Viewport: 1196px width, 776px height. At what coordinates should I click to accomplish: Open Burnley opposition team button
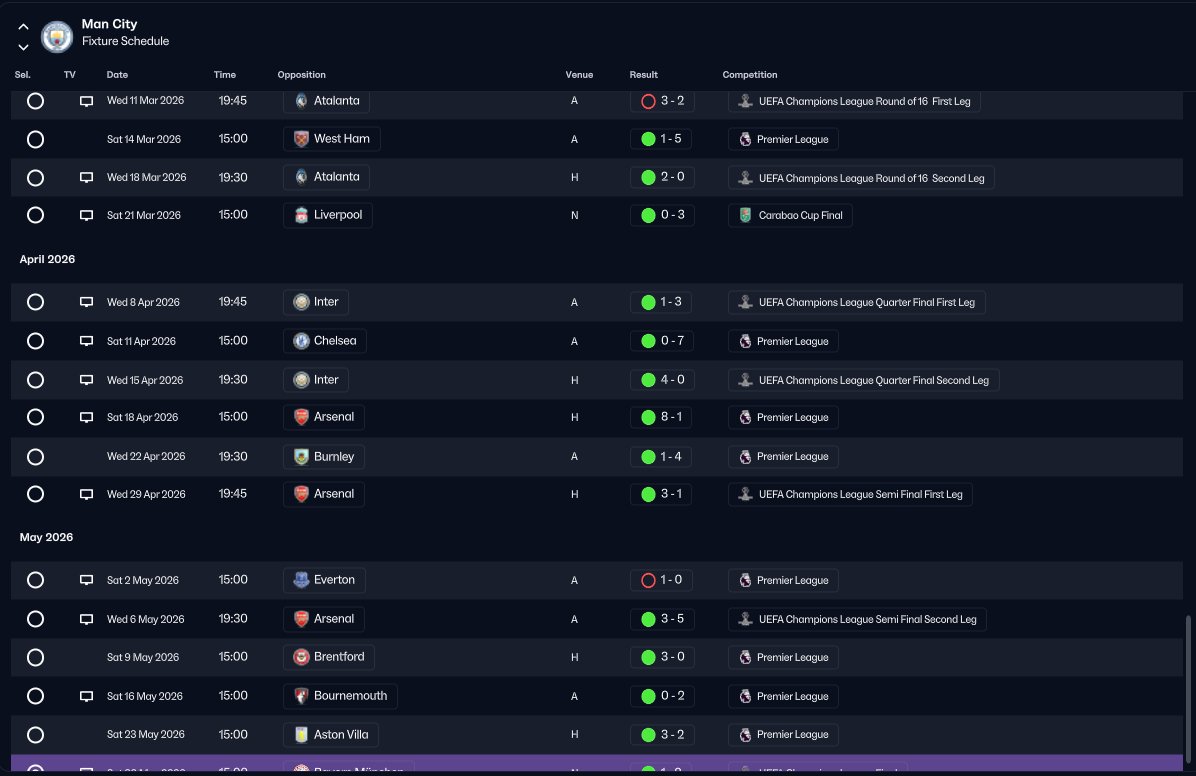pyautogui.click(x=323, y=456)
